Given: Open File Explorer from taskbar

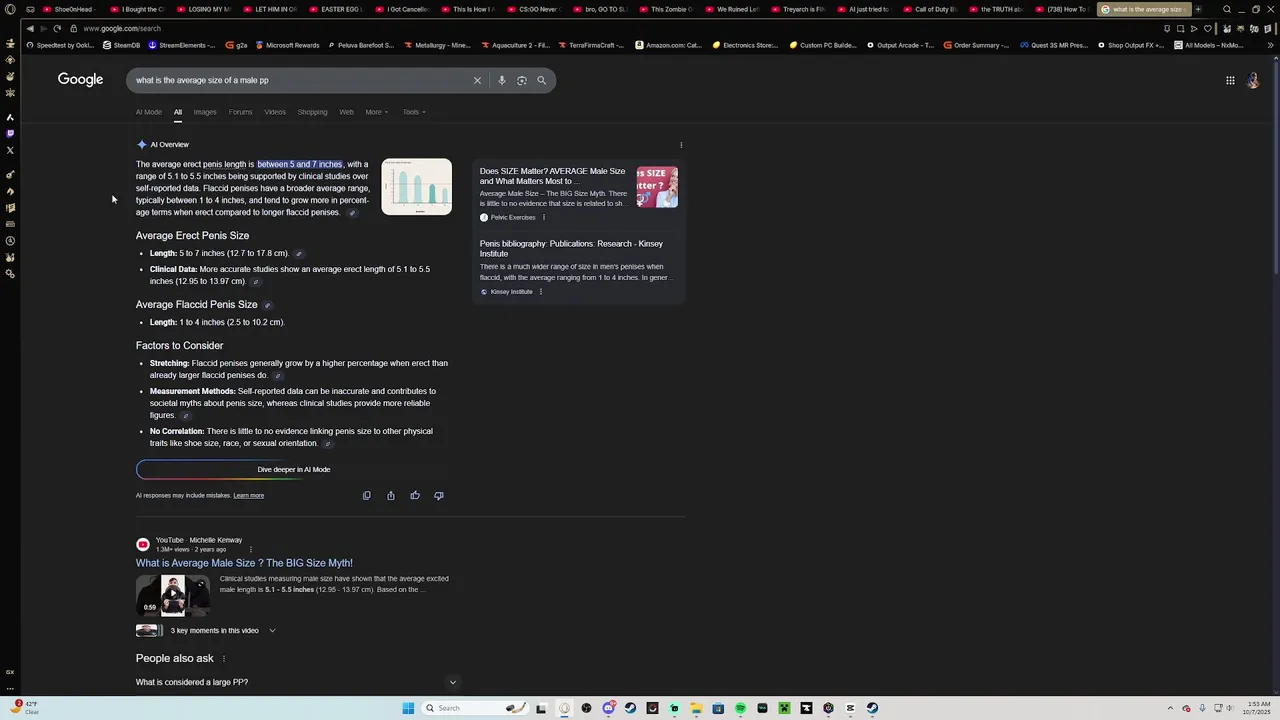Looking at the screenshot, I should click(x=696, y=708).
